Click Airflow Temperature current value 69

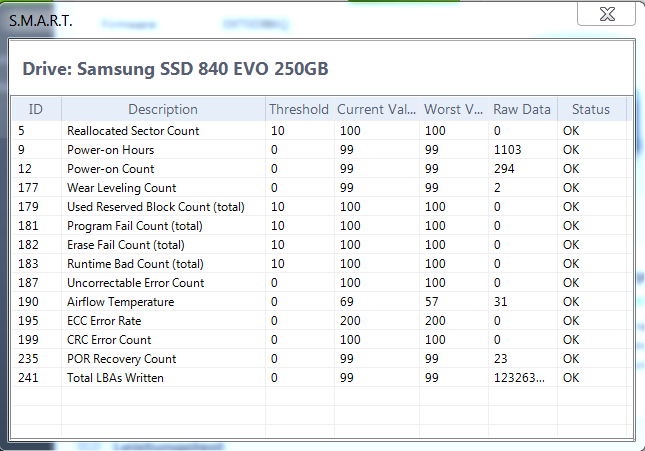tap(347, 302)
